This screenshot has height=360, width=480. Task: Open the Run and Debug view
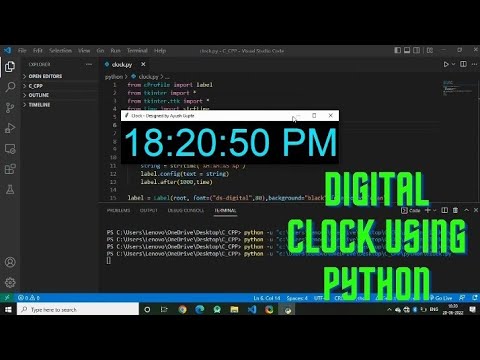pos(10,128)
